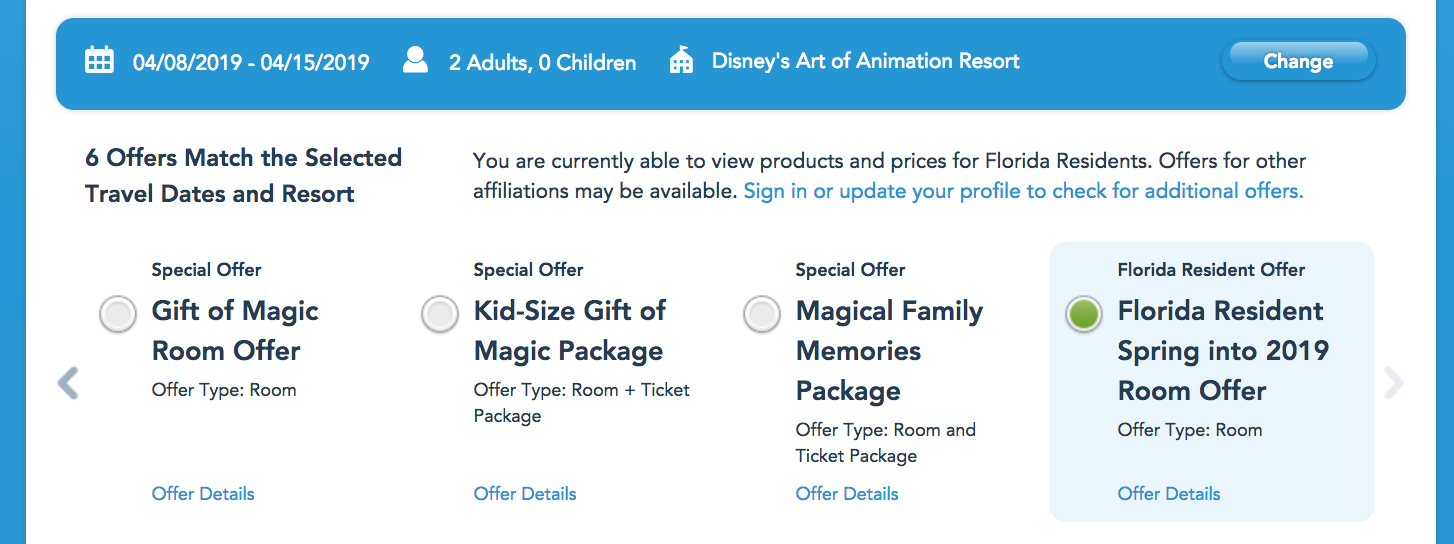The image size is (1454, 544).
Task: Click the calendar icon beside travel dates
Action: 99,61
